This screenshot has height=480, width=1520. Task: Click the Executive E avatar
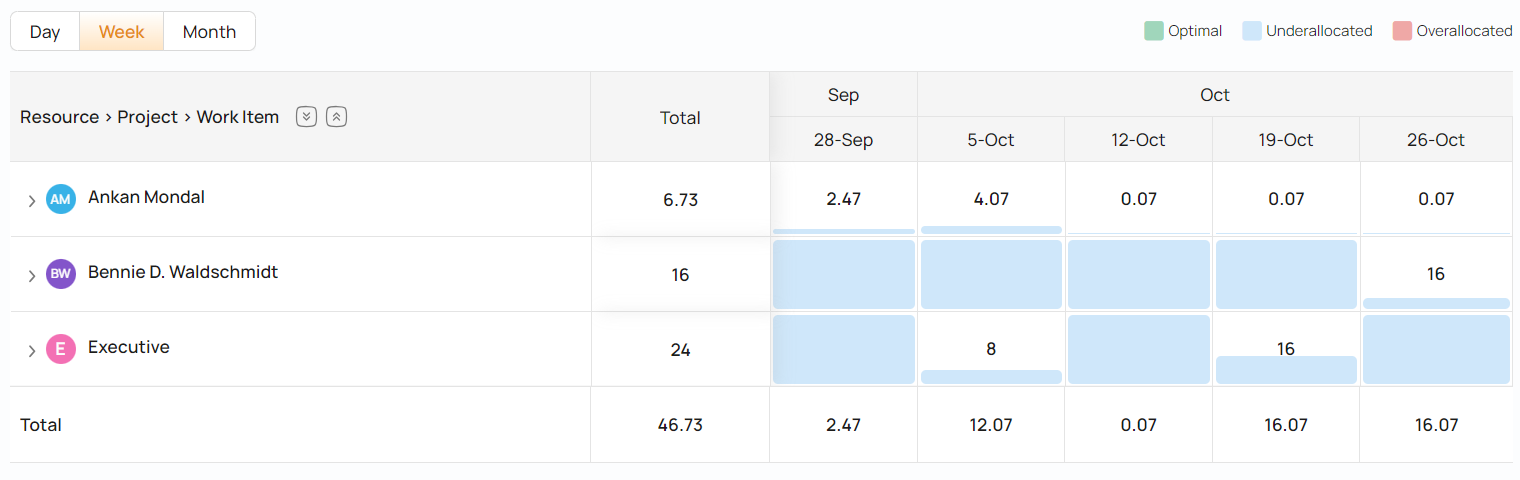[61, 349]
